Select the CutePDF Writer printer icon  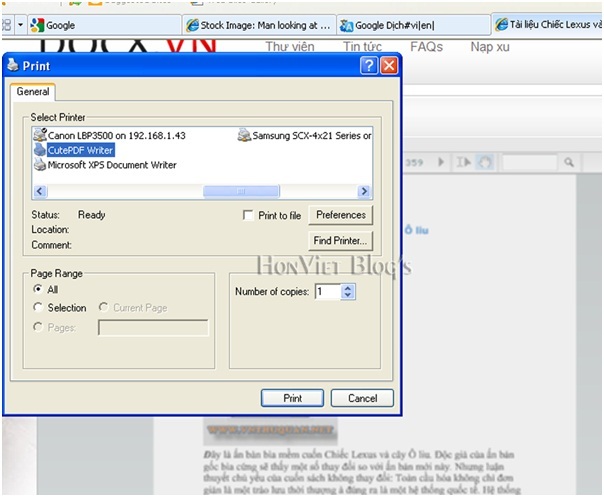coord(40,149)
